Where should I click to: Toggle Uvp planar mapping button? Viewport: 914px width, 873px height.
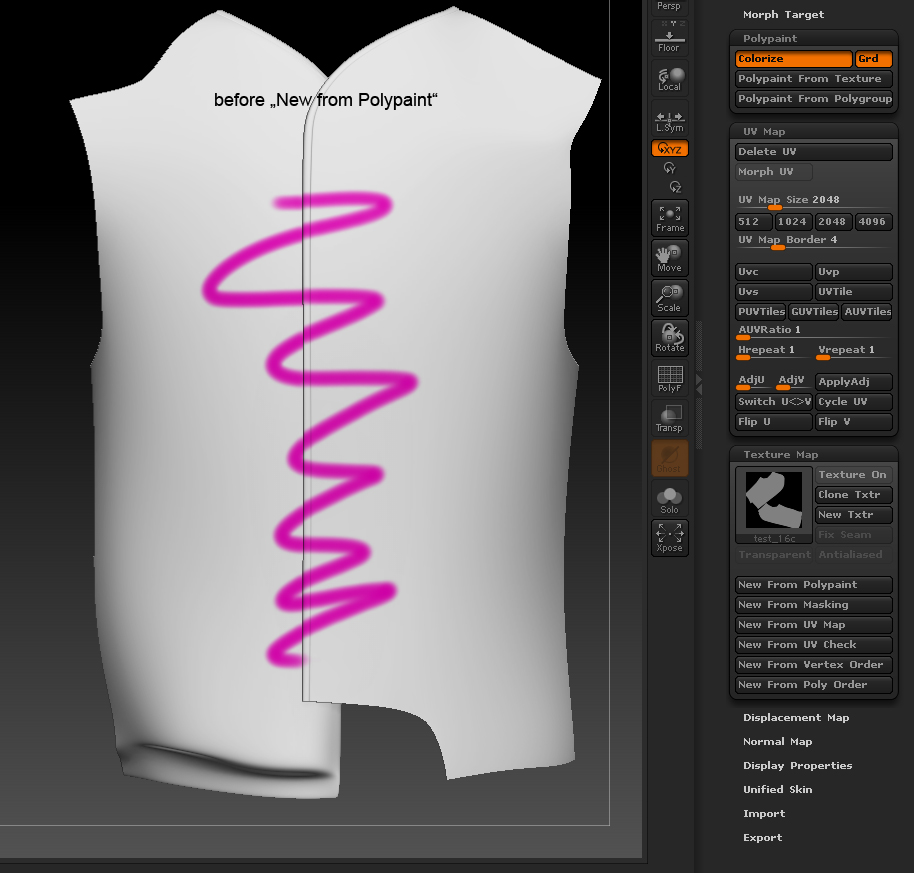tap(853, 272)
